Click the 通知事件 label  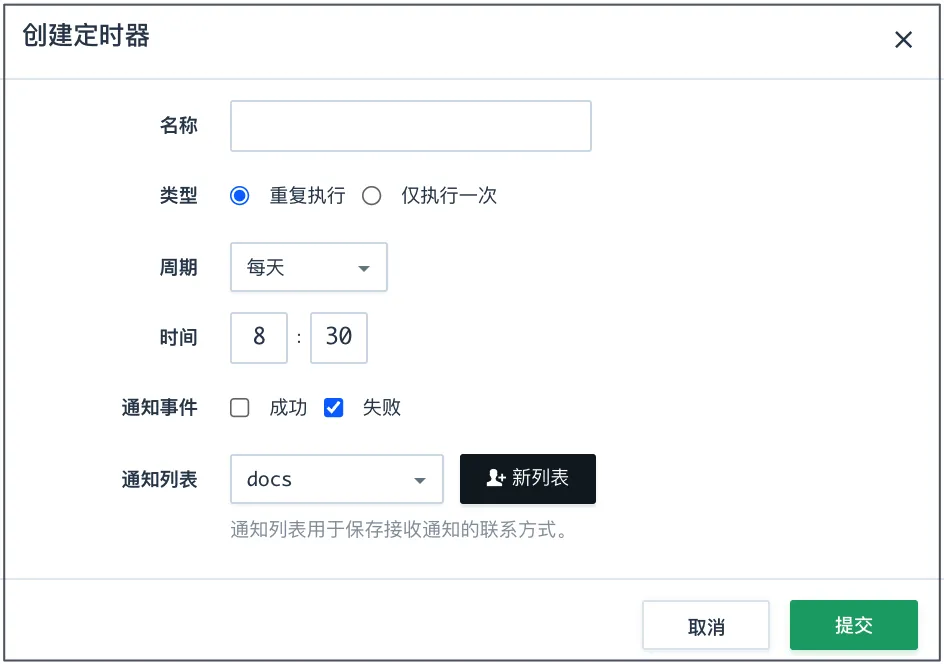[158, 407]
